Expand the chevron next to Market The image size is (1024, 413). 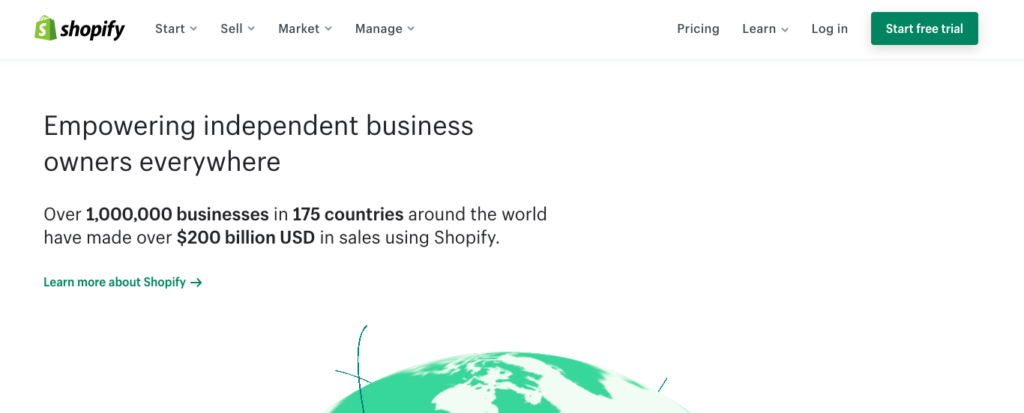click(x=328, y=29)
